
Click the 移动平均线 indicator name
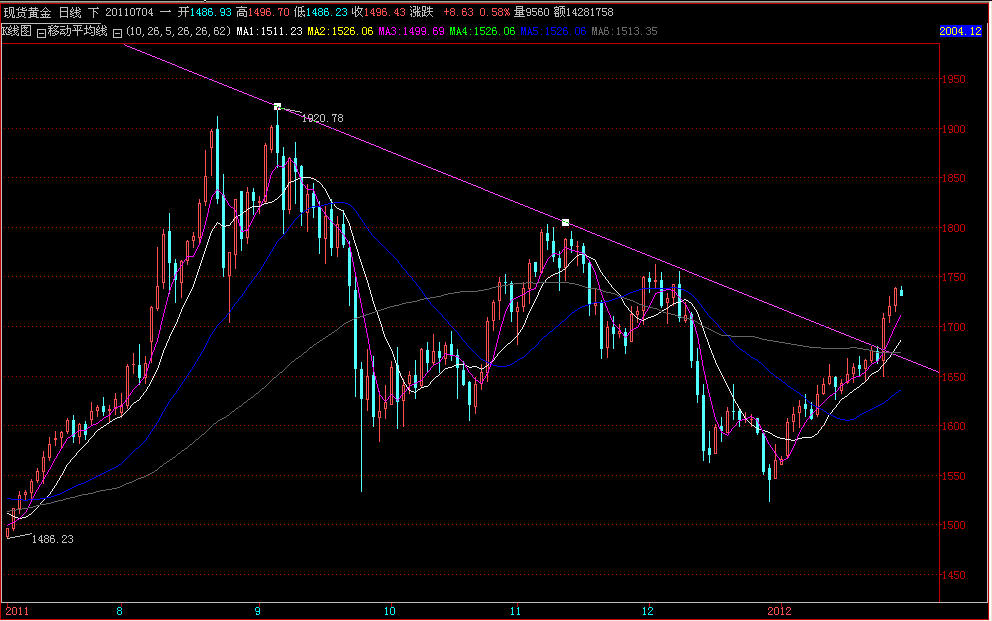pos(78,31)
